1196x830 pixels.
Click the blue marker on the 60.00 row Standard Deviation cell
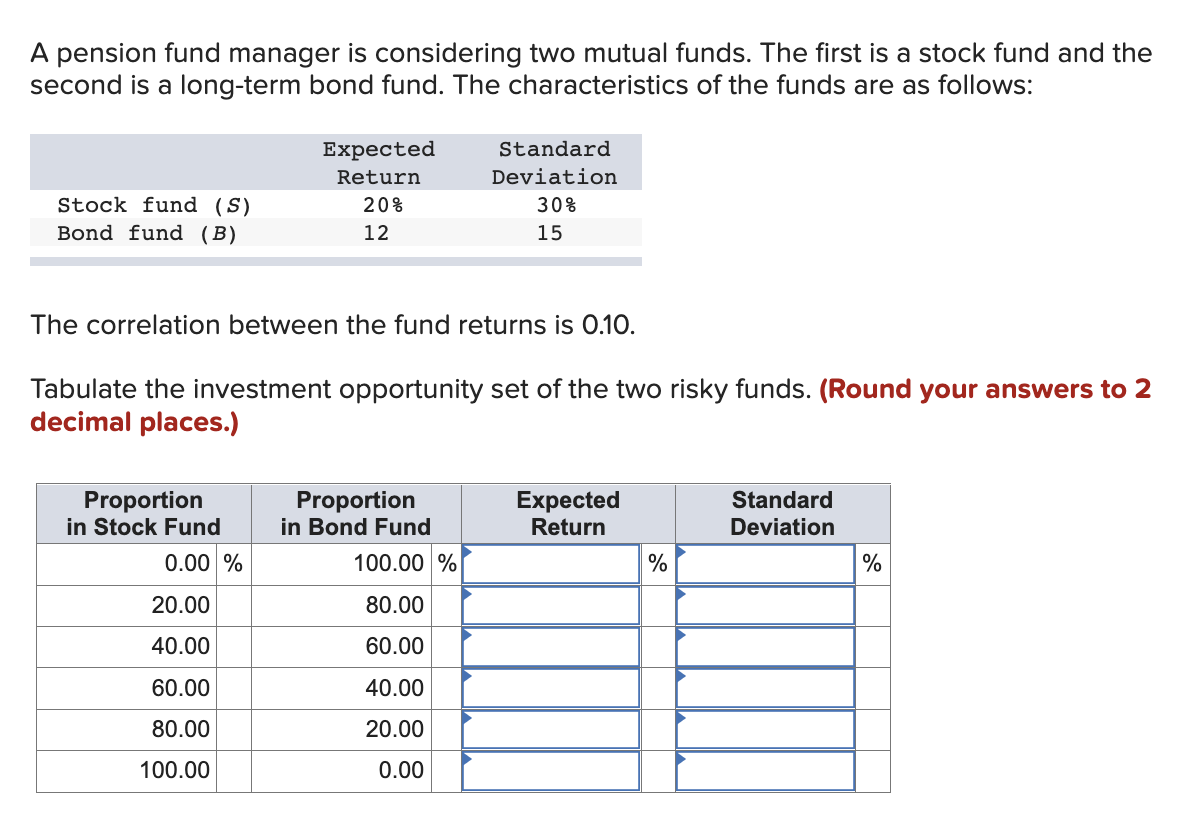[x=683, y=675]
